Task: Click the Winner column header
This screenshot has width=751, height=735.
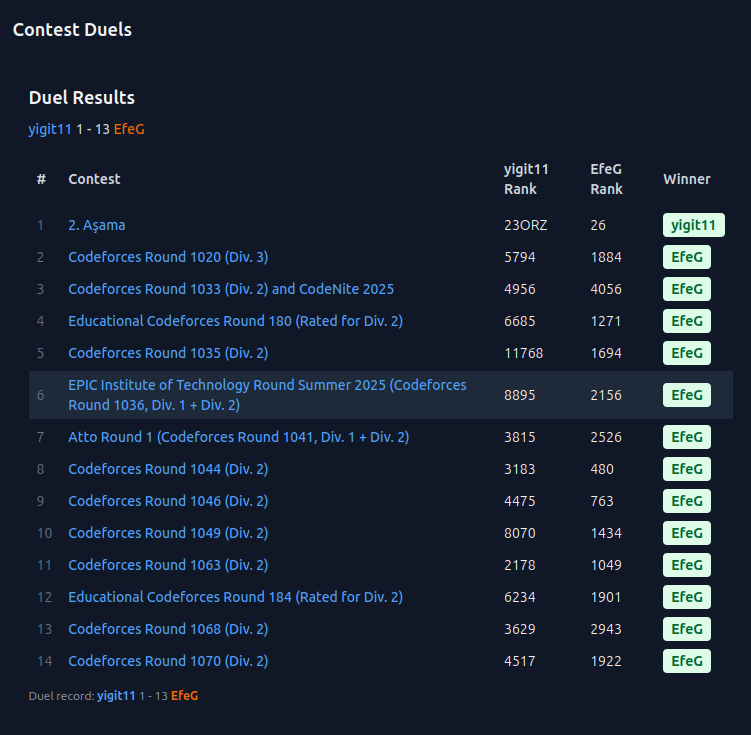Action: pyautogui.click(x=686, y=179)
